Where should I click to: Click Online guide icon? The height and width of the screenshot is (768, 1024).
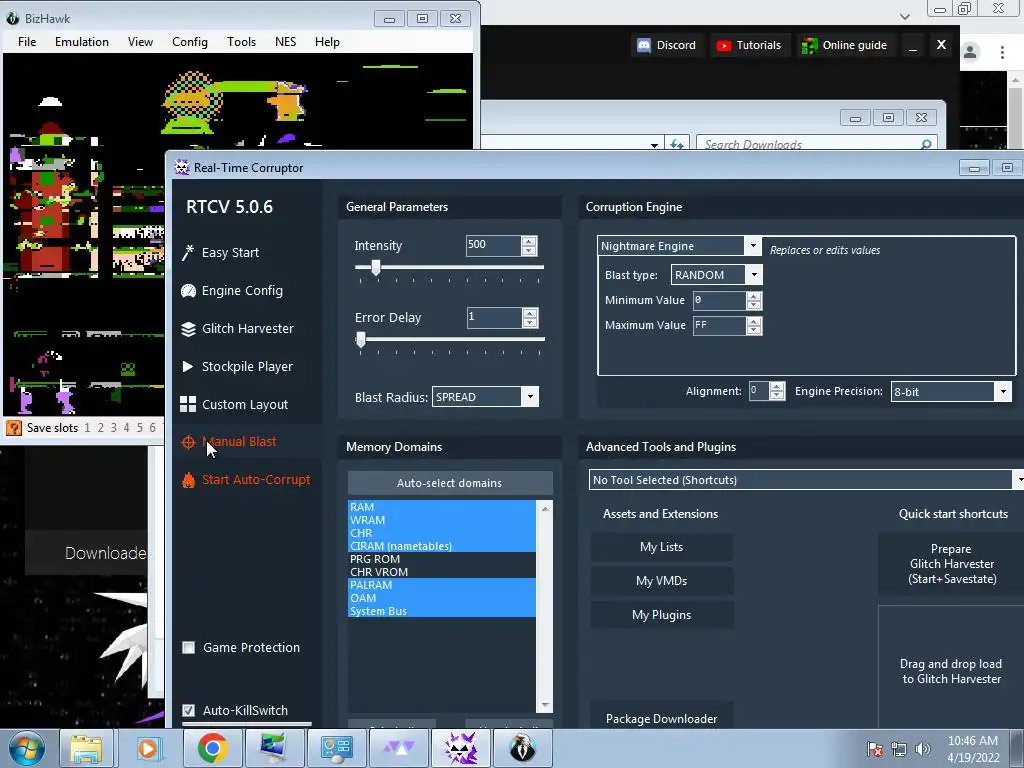point(810,45)
